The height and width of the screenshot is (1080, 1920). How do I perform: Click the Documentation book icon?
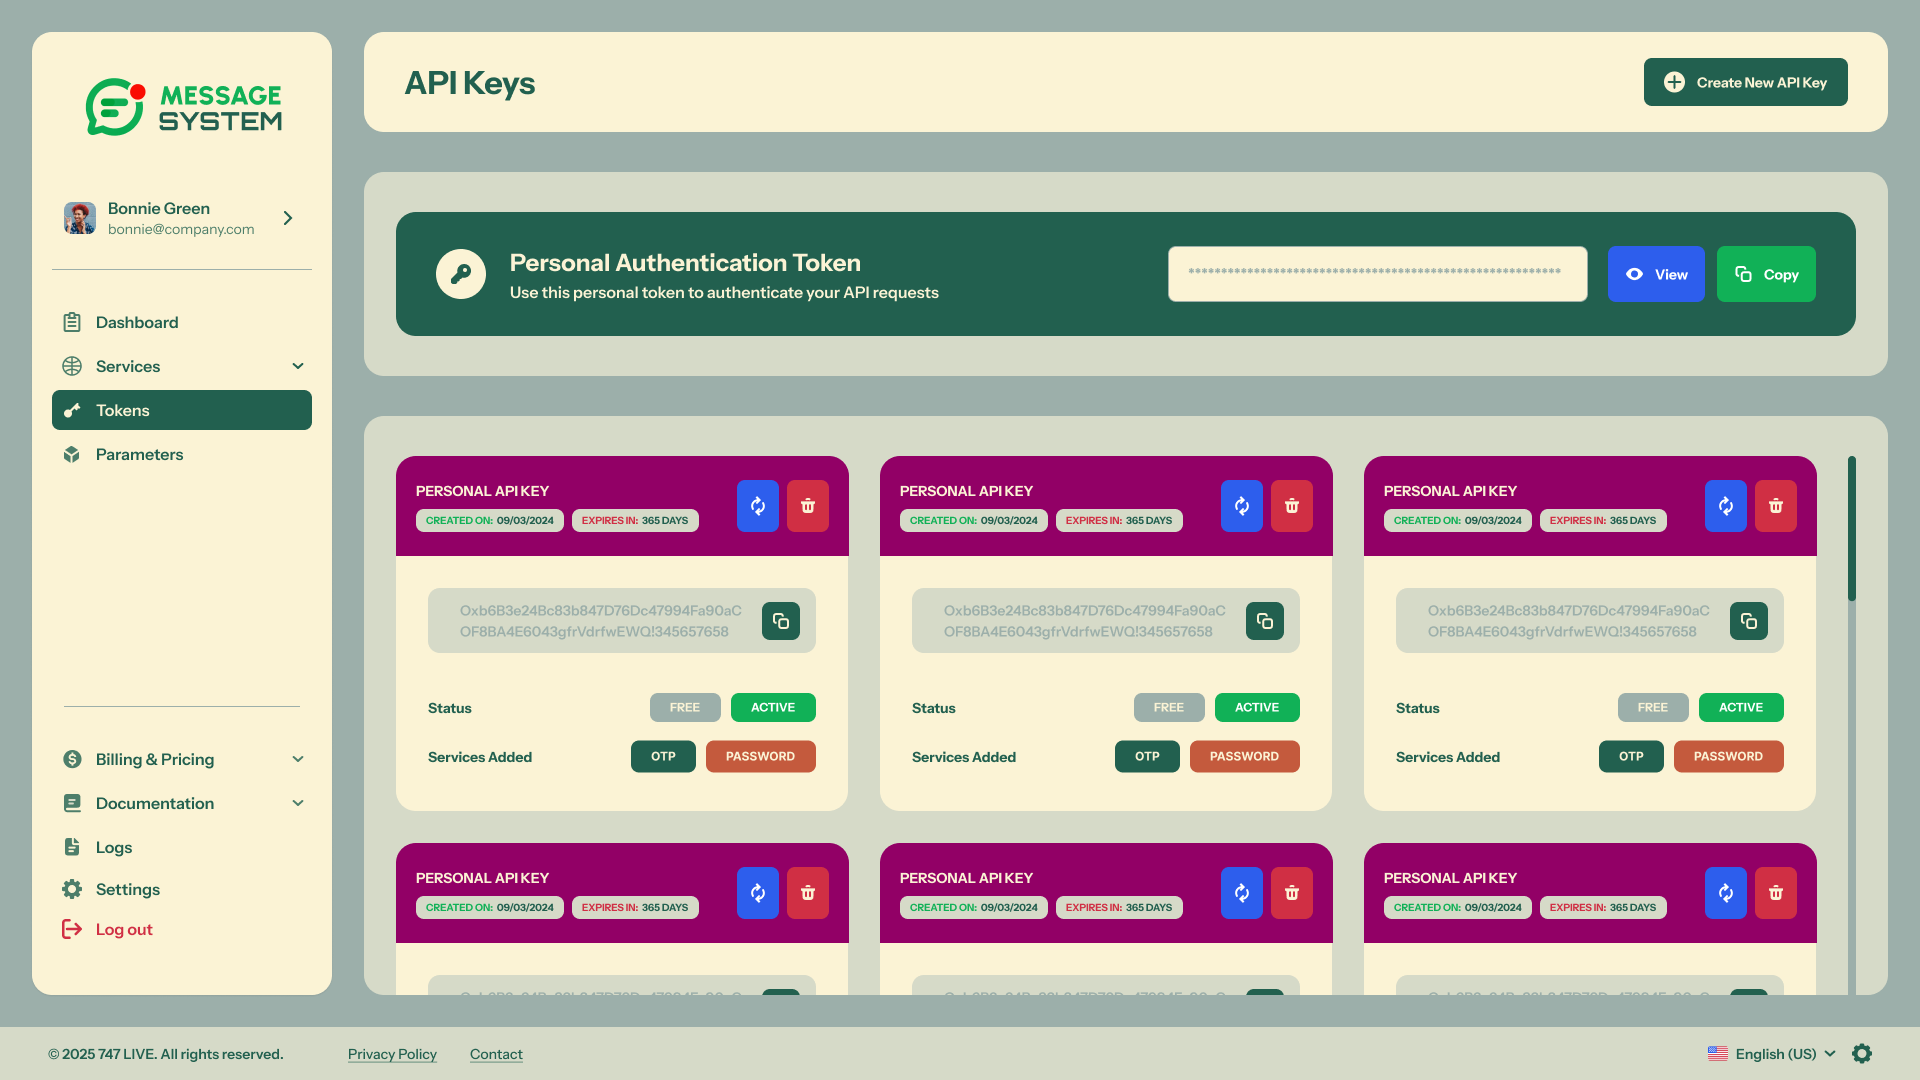coord(72,803)
